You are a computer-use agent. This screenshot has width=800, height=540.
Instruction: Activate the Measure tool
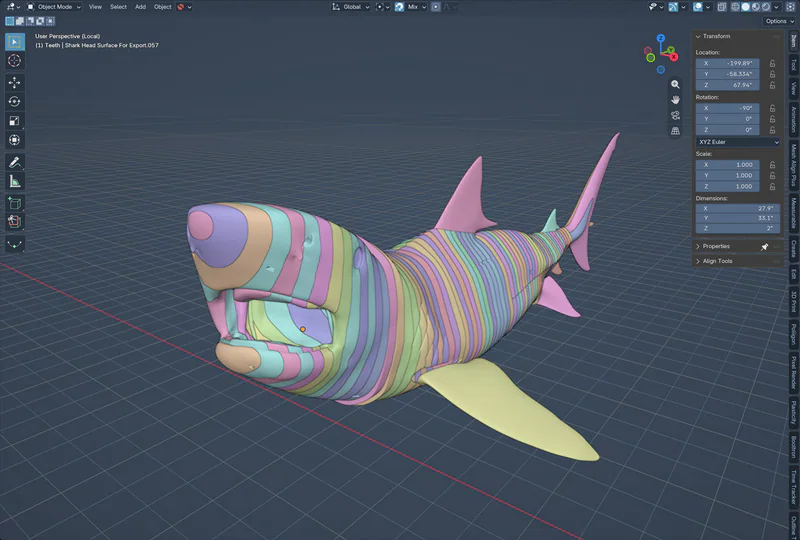[14, 182]
